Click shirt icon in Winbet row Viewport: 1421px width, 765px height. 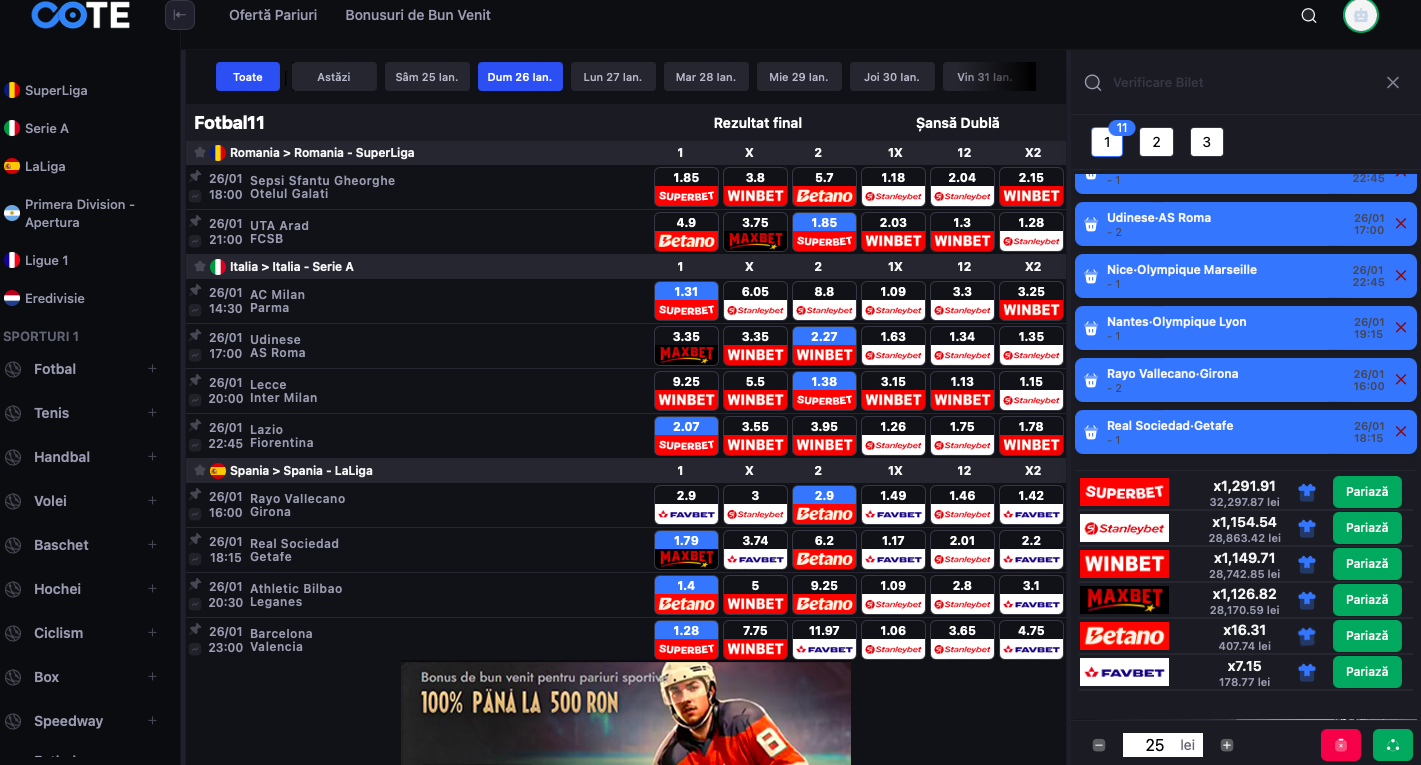click(x=1306, y=564)
